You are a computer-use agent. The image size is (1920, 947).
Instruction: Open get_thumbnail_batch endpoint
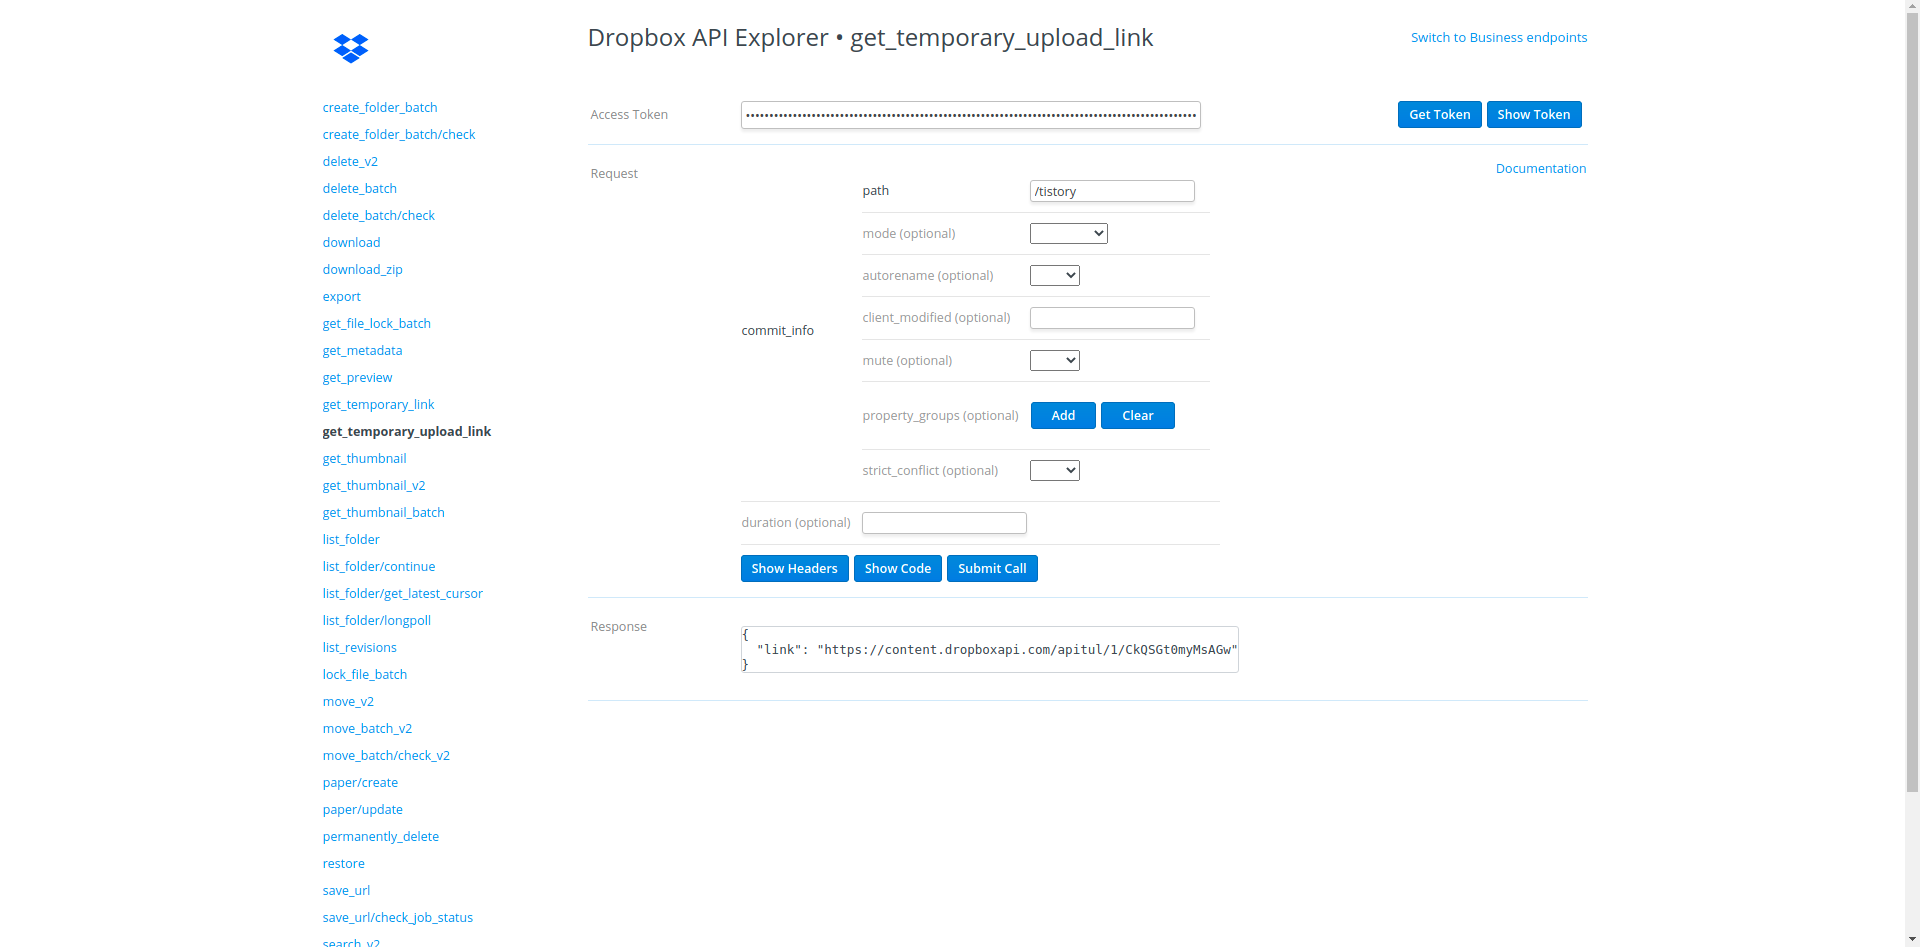point(383,512)
